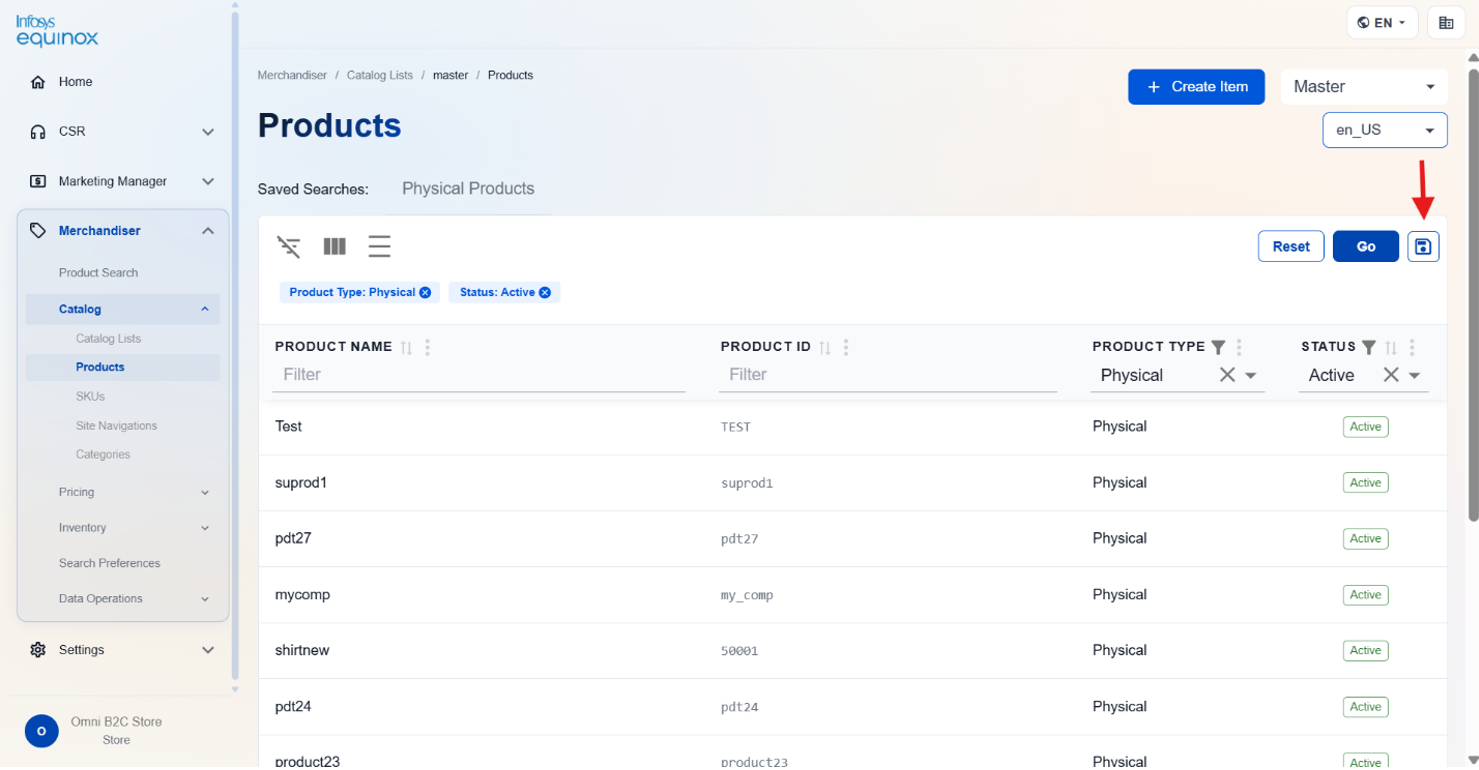Open Product Search in sidebar
This screenshot has height=770, width=1479.
point(98,273)
